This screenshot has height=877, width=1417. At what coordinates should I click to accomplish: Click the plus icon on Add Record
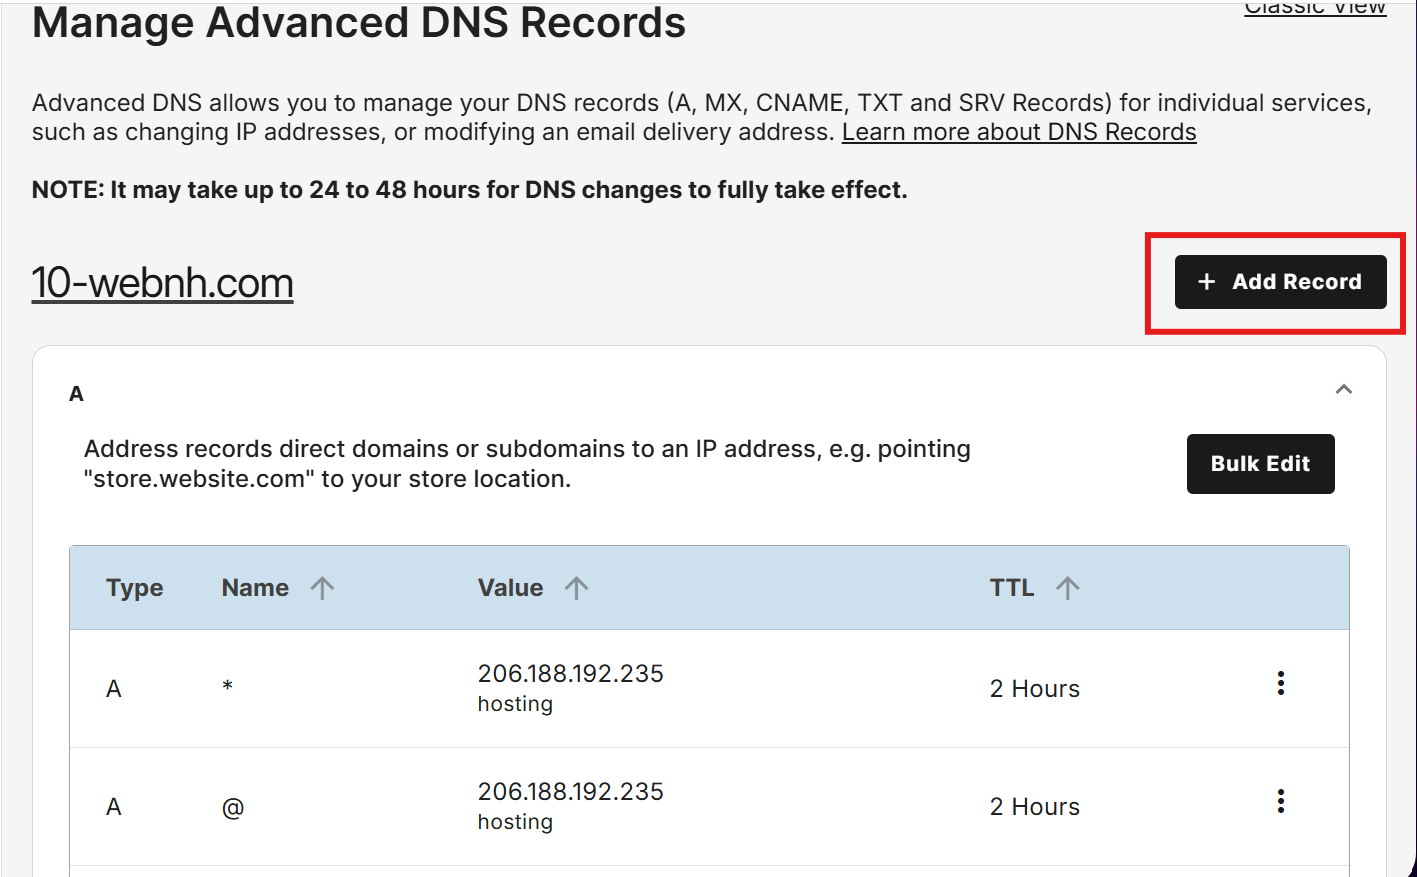point(1205,281)
